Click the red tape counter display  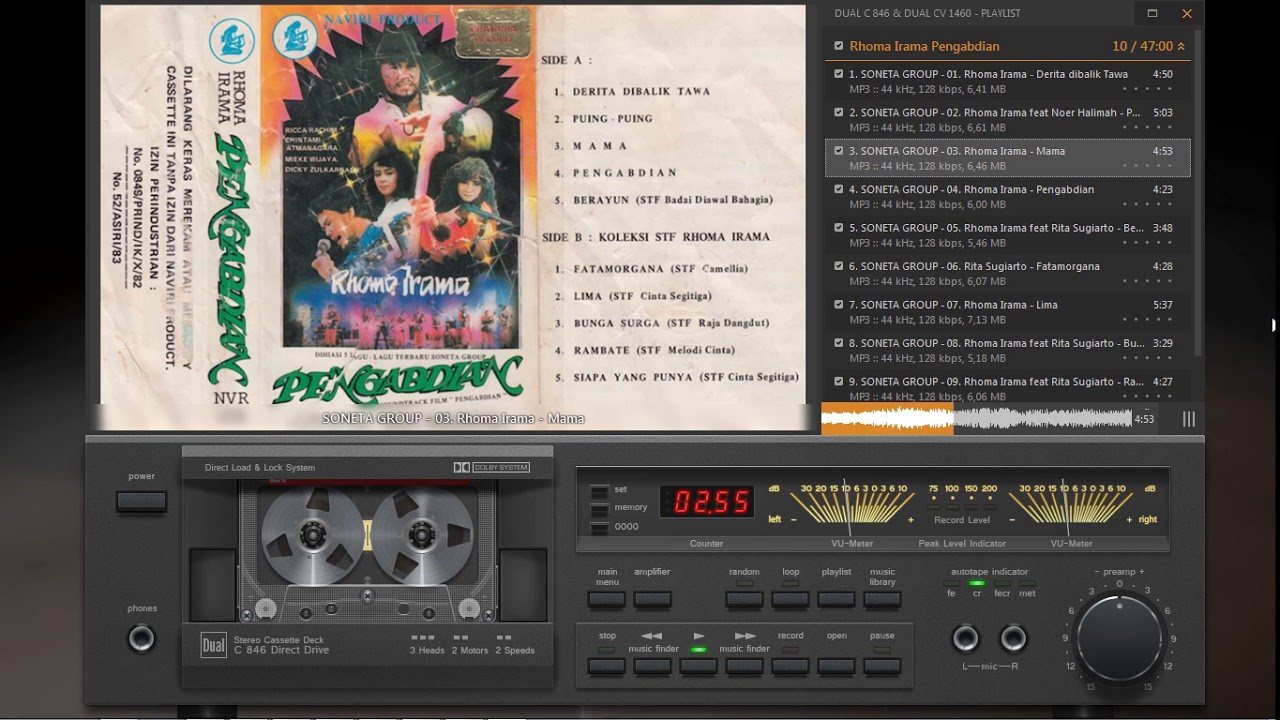pos(706,502)
